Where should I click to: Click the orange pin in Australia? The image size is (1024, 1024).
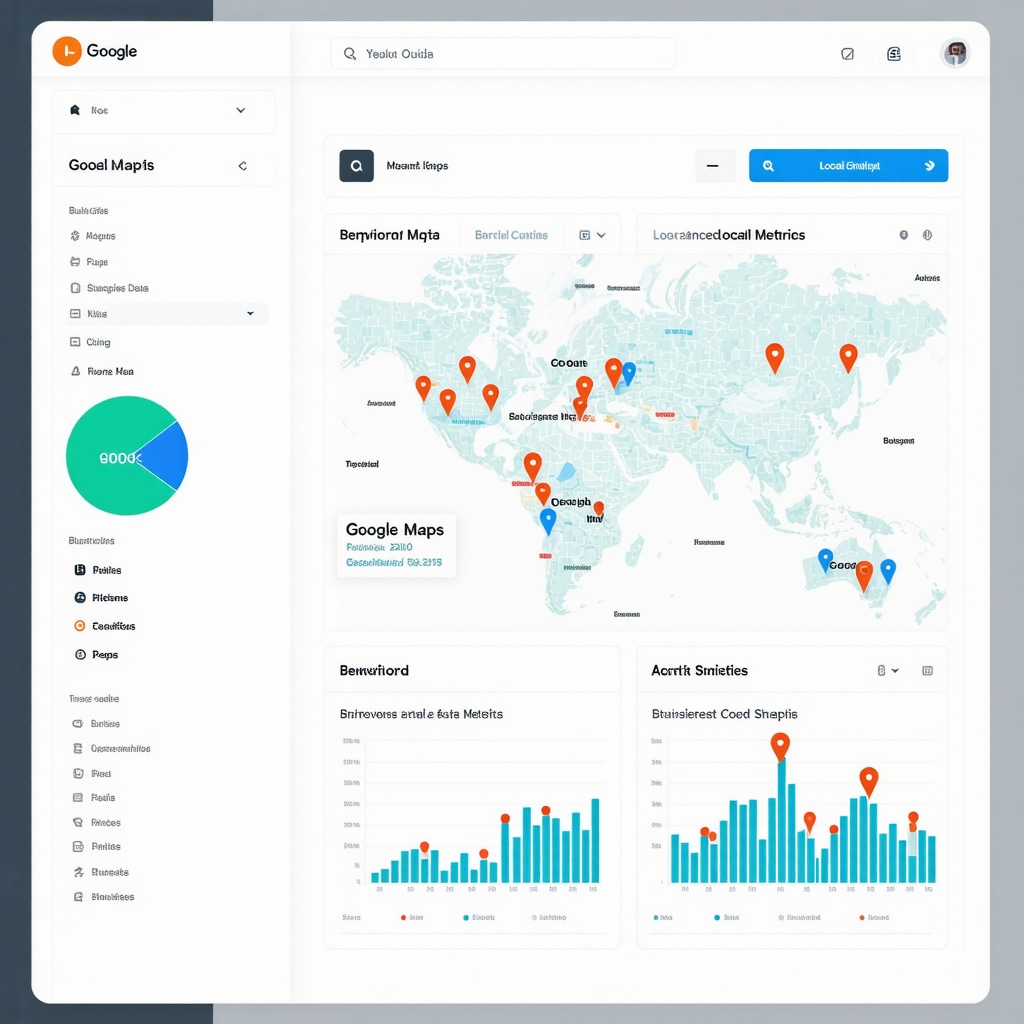point(864,574)
